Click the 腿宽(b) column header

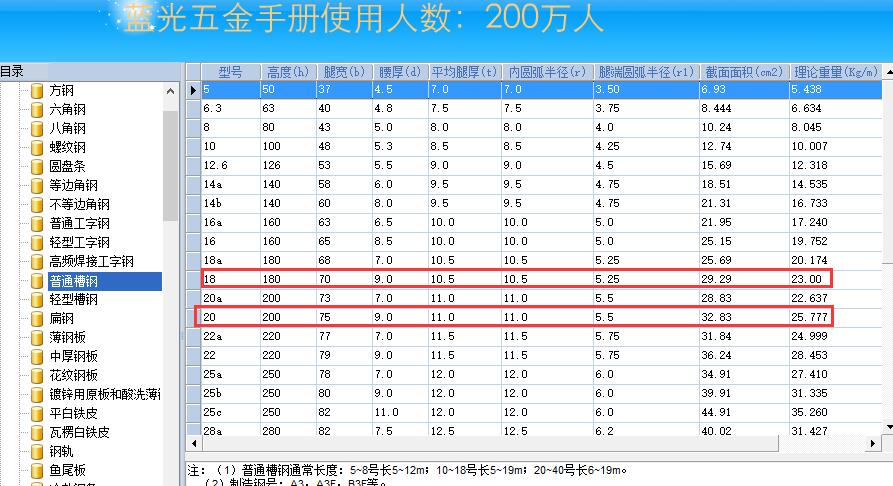[x=344, y=72]
